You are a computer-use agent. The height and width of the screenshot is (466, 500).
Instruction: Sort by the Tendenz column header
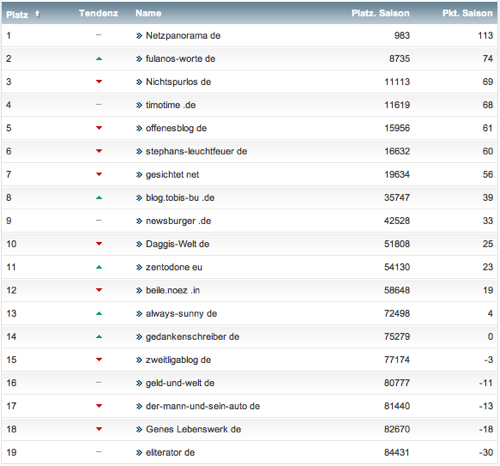(x=98, y=13)
